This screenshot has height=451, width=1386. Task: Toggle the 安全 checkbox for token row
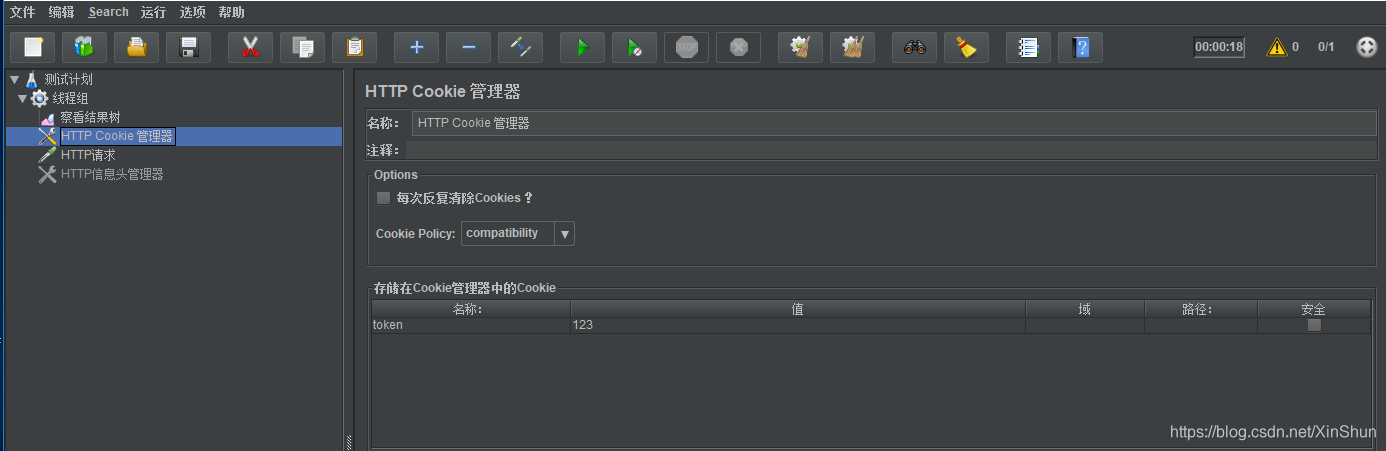(1314, 325)
